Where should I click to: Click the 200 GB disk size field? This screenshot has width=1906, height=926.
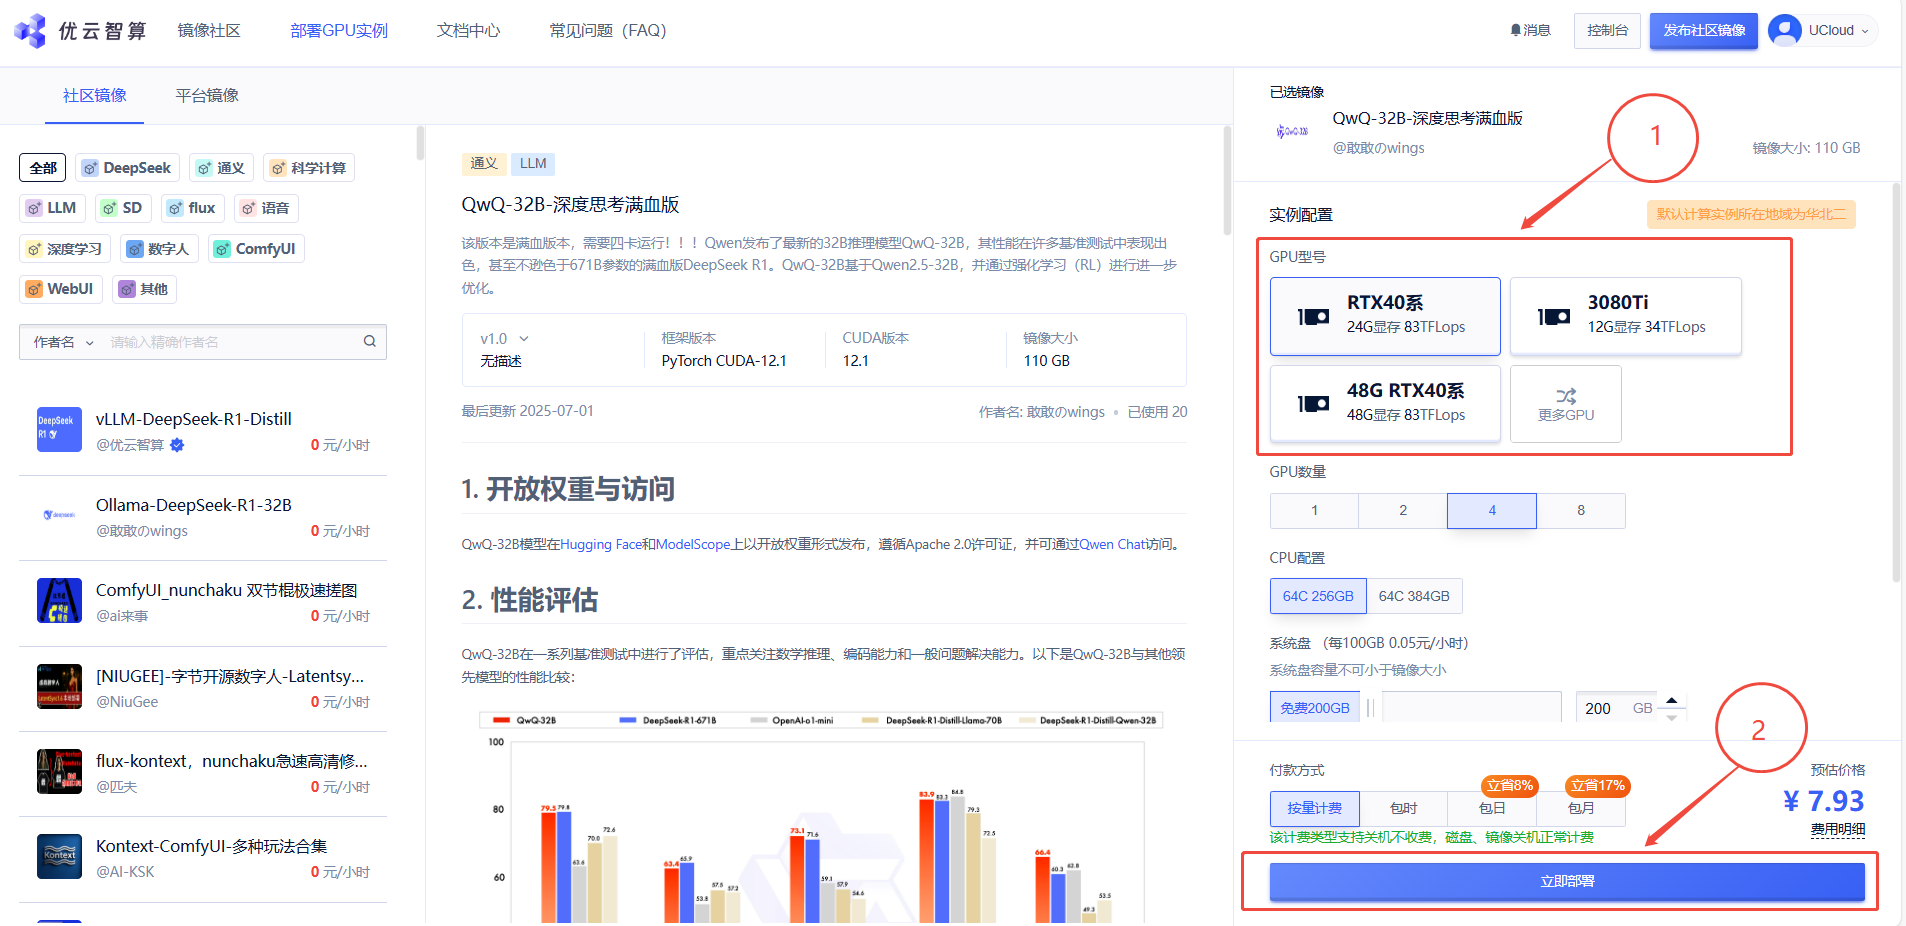(x=1617, y=707)
